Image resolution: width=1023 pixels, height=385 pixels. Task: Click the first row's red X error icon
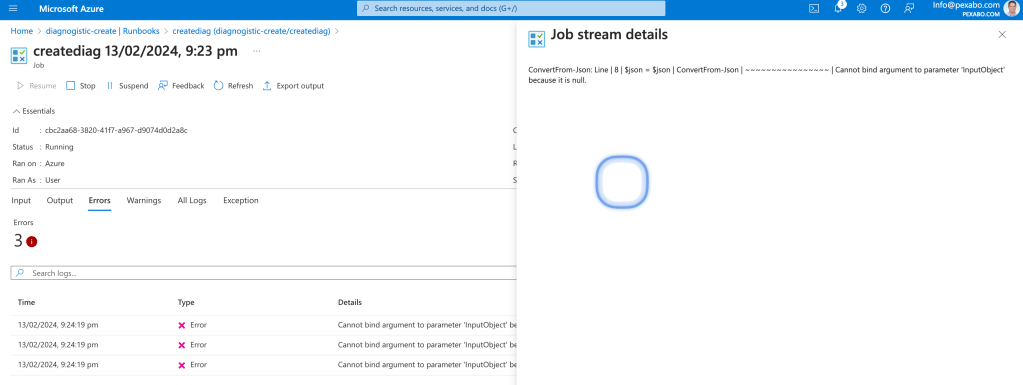[182, 325]
